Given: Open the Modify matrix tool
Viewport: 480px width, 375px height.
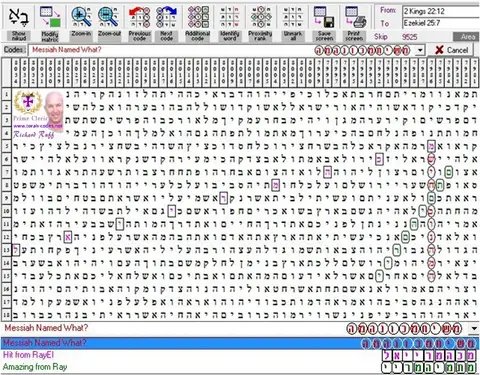Looking at the screenshot, I should (x=50, y=17).
